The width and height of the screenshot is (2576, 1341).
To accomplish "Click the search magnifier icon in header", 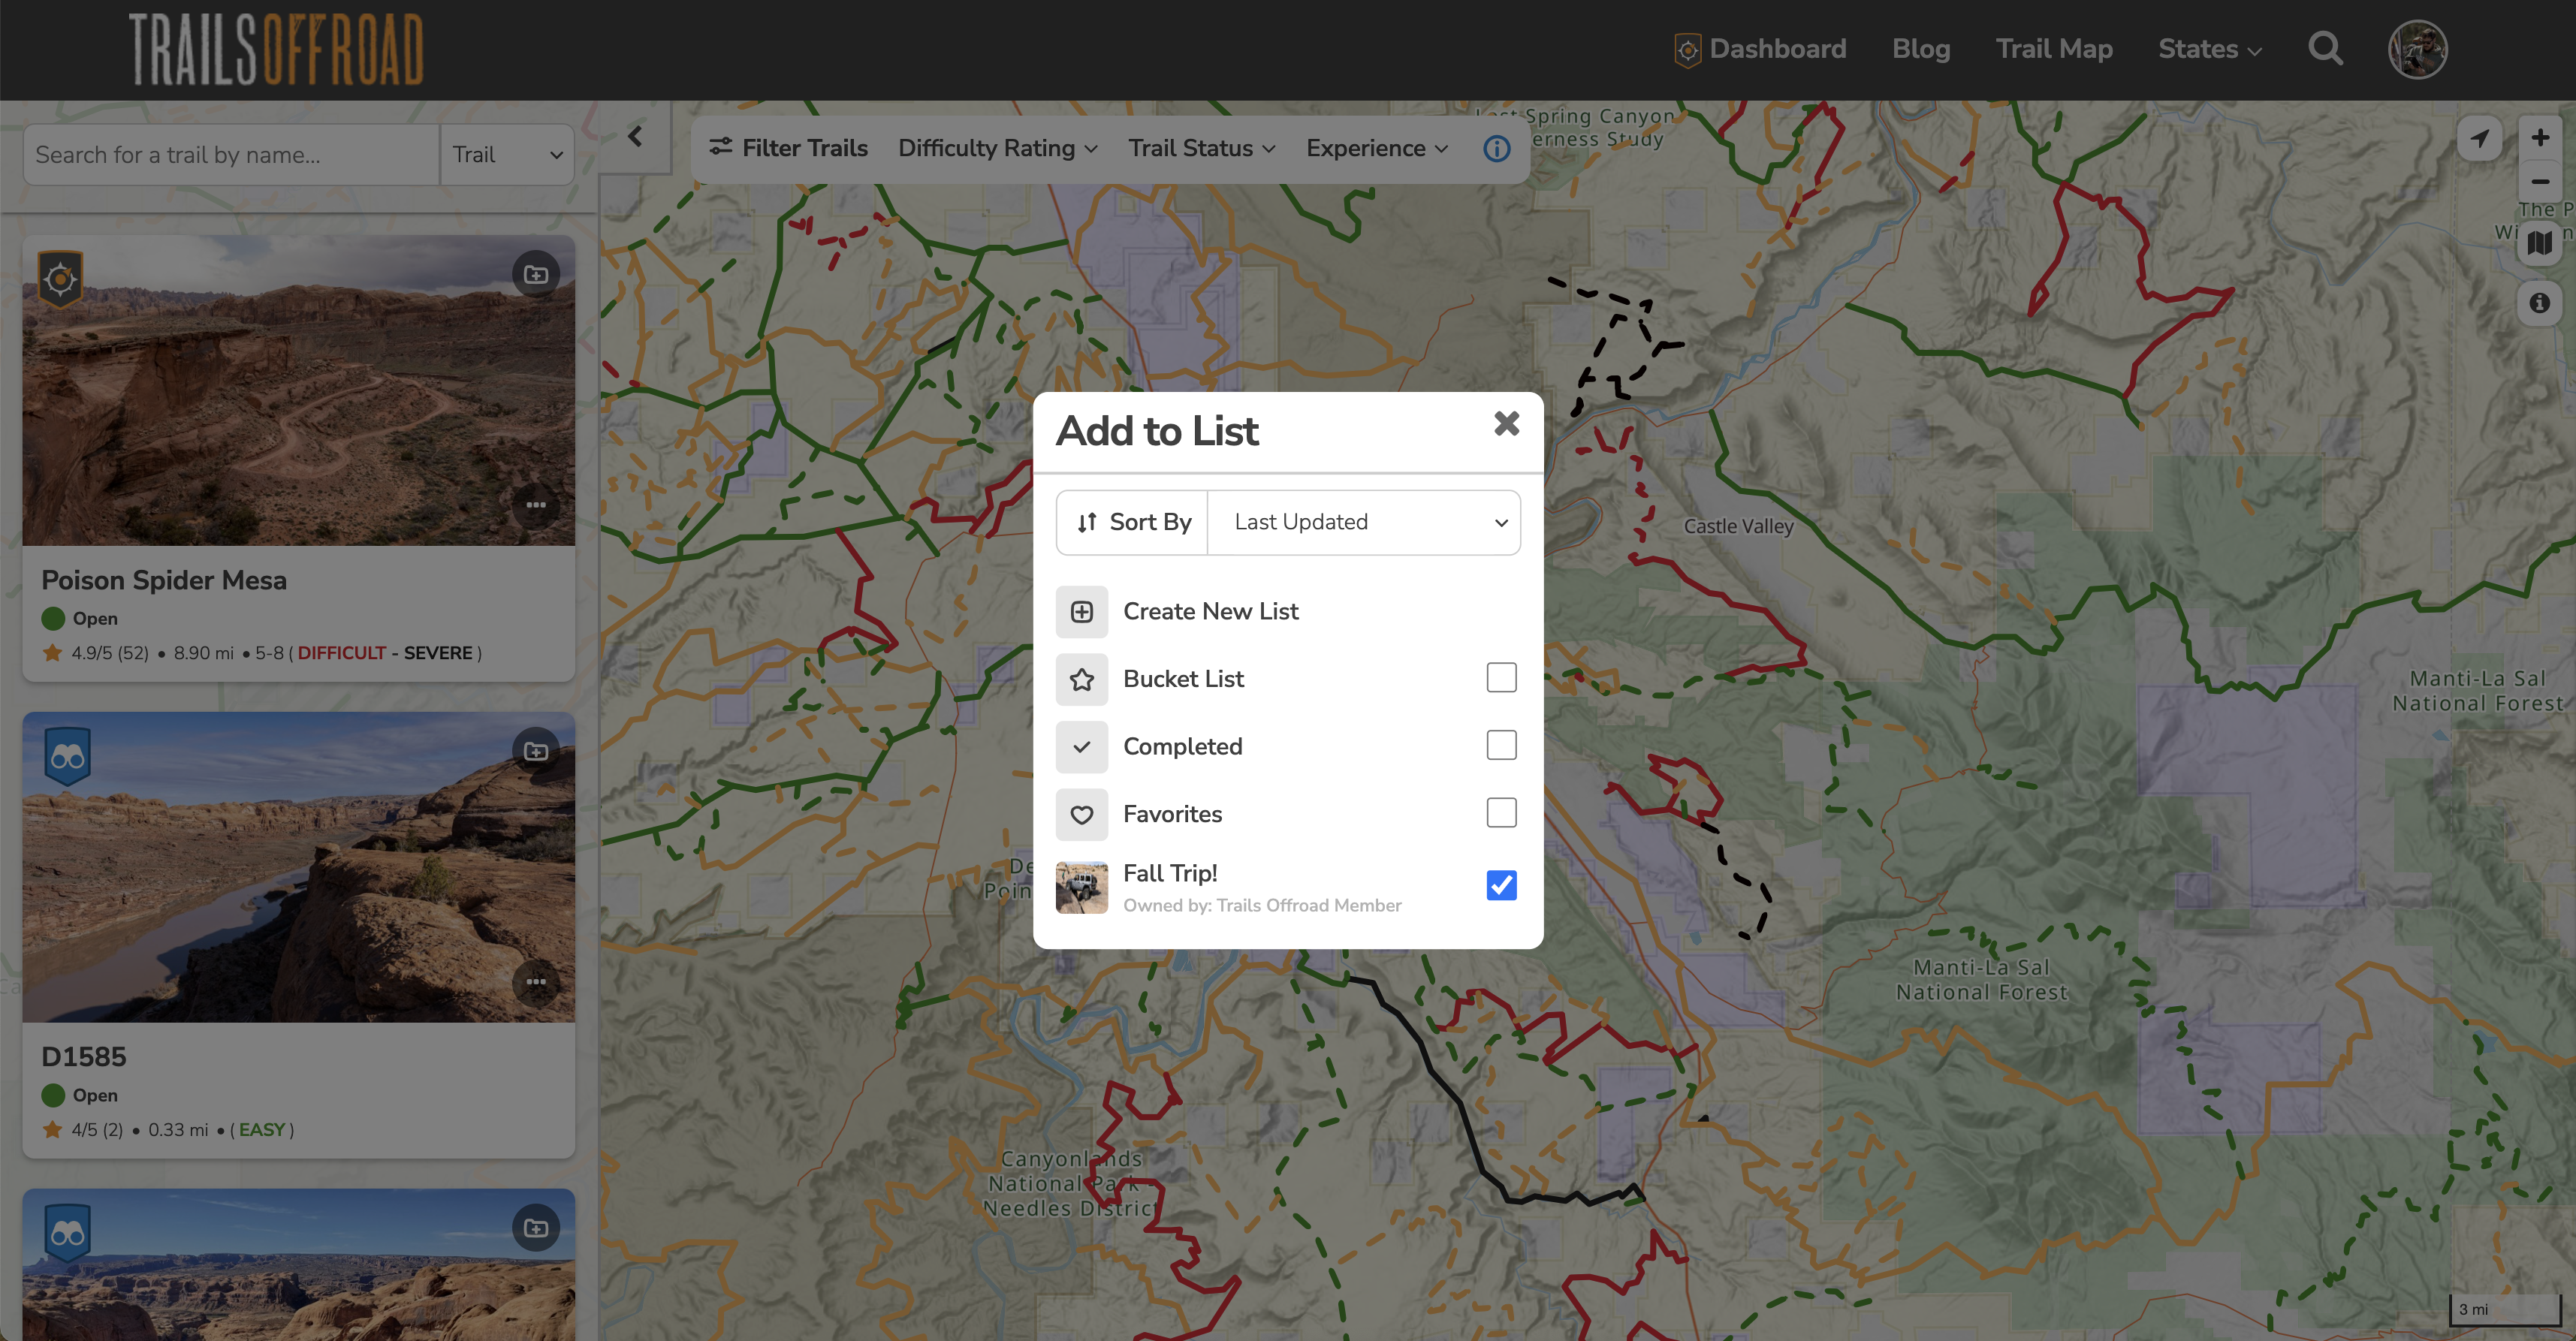I will tap(2326, 48).
